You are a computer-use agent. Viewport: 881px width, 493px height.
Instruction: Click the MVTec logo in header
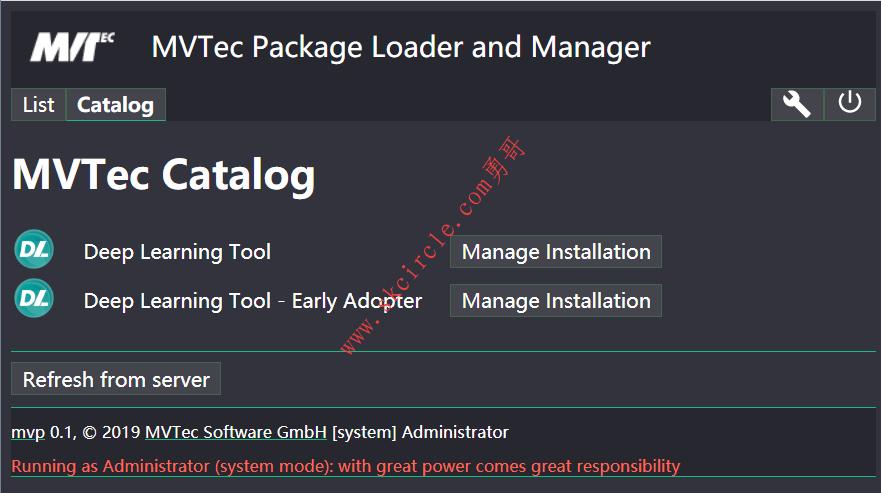tap(72, 47)
